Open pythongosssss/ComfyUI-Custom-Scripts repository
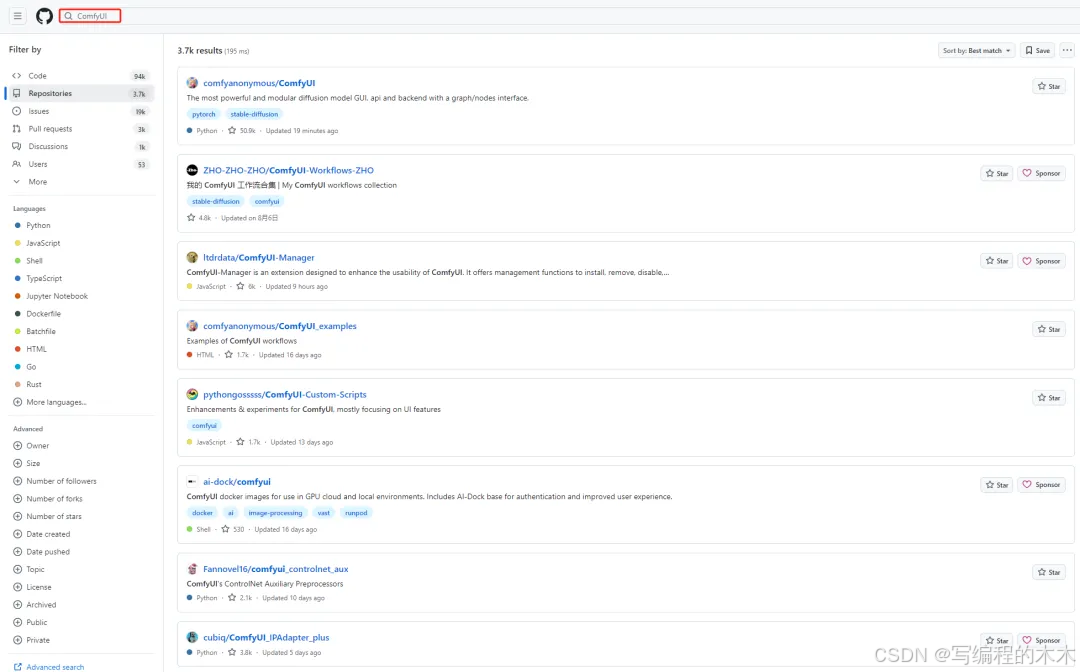This screenshot has height=672, width=1080. [x=284, y=395]
